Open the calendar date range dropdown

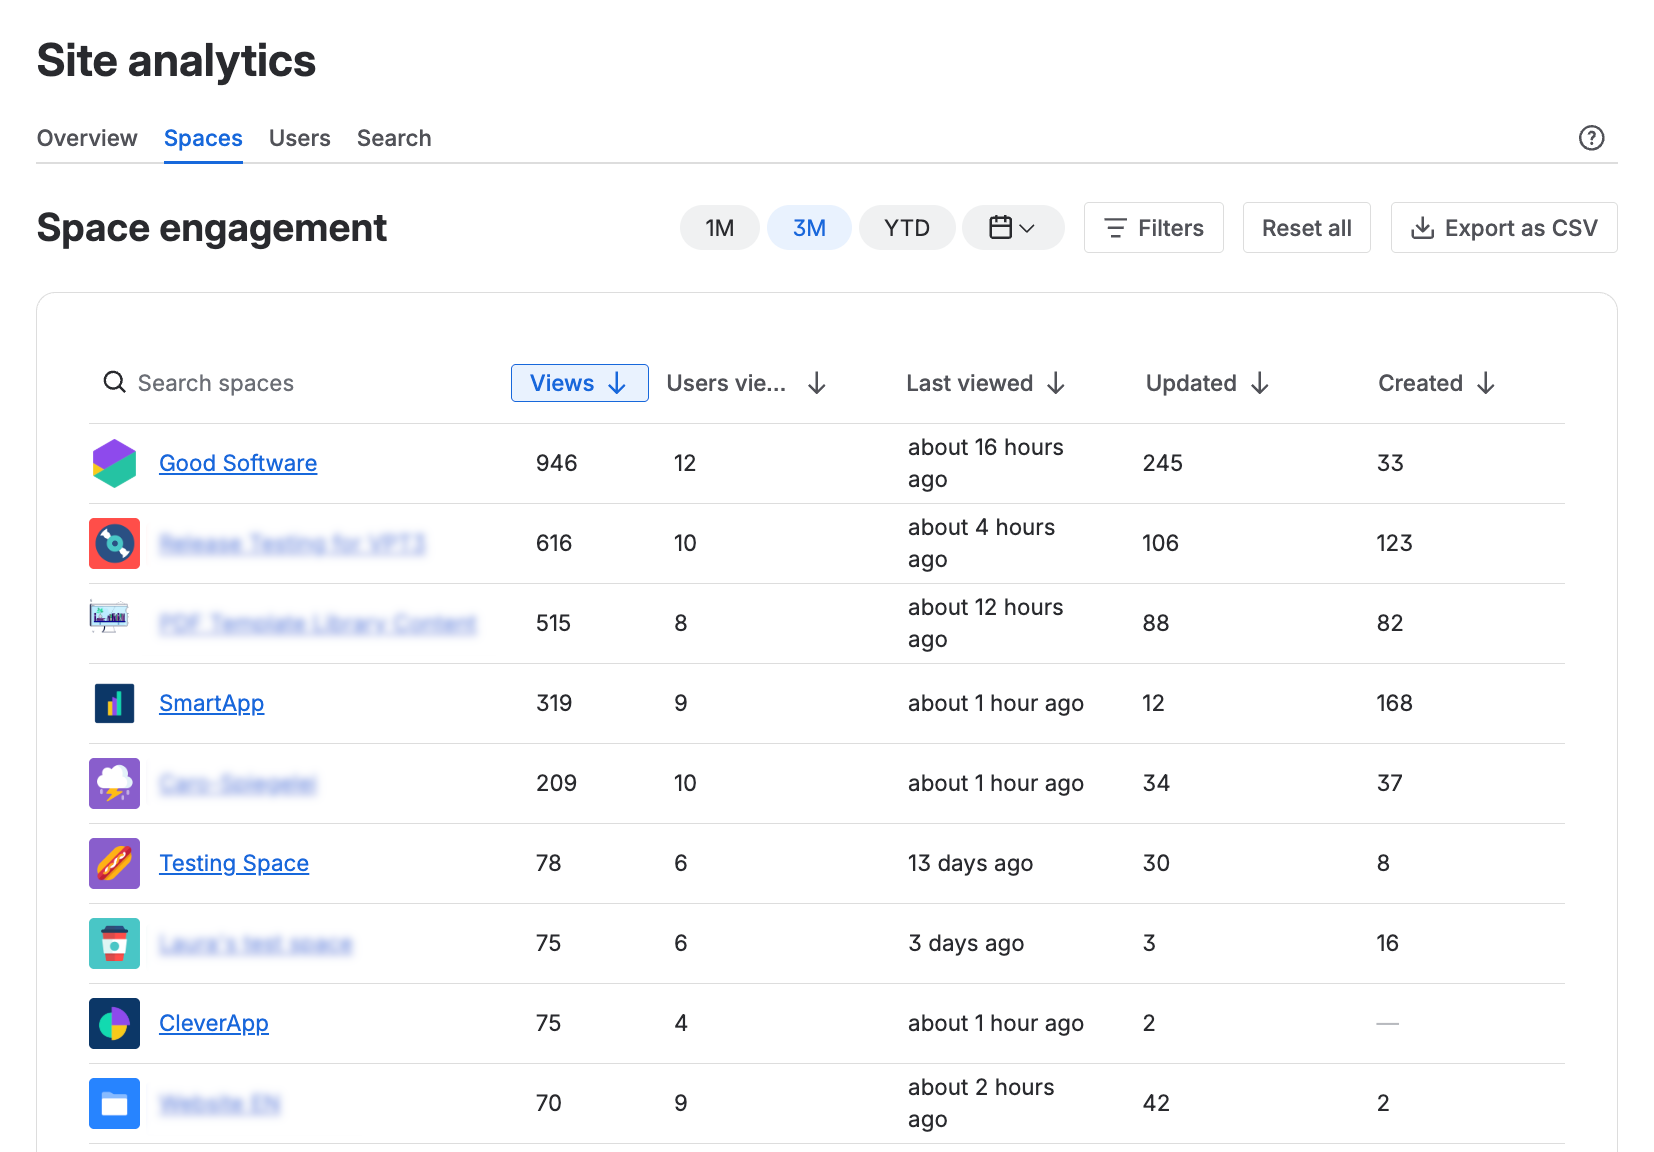1012,228
